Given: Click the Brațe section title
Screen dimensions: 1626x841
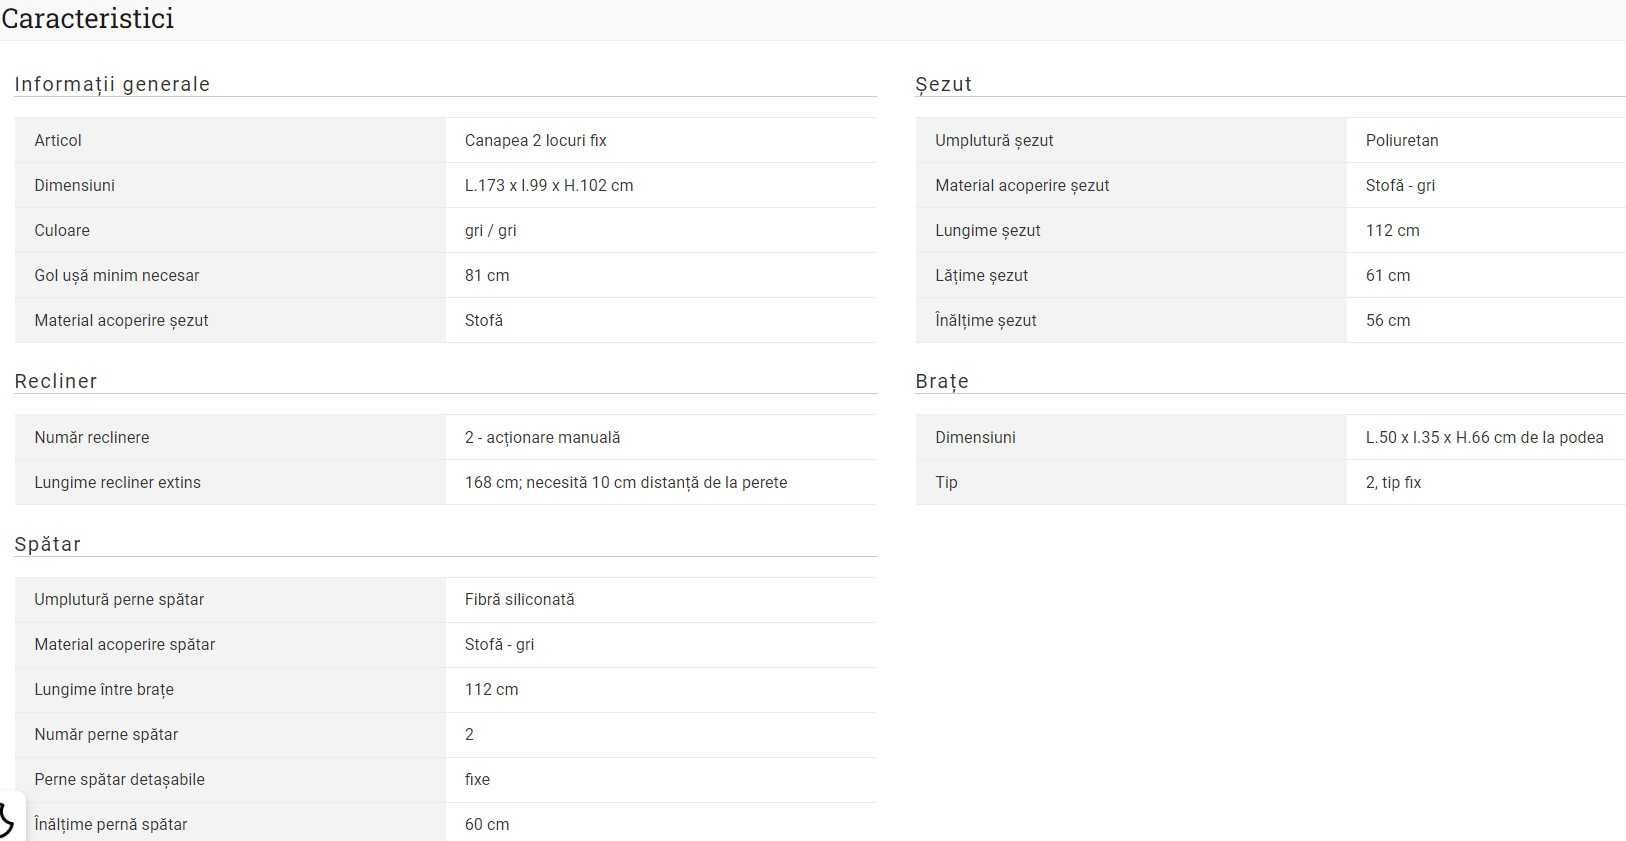Looking at the screenshot, I should click(942, 381).
